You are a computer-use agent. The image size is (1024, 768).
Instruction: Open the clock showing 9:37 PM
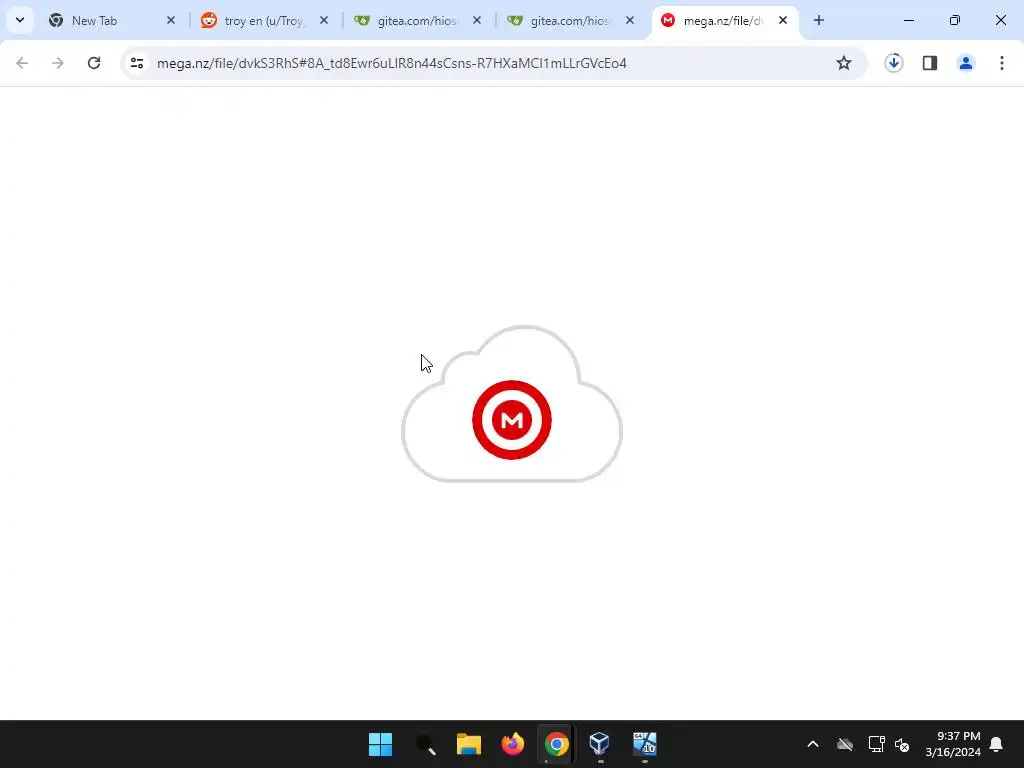pos(953,744)
